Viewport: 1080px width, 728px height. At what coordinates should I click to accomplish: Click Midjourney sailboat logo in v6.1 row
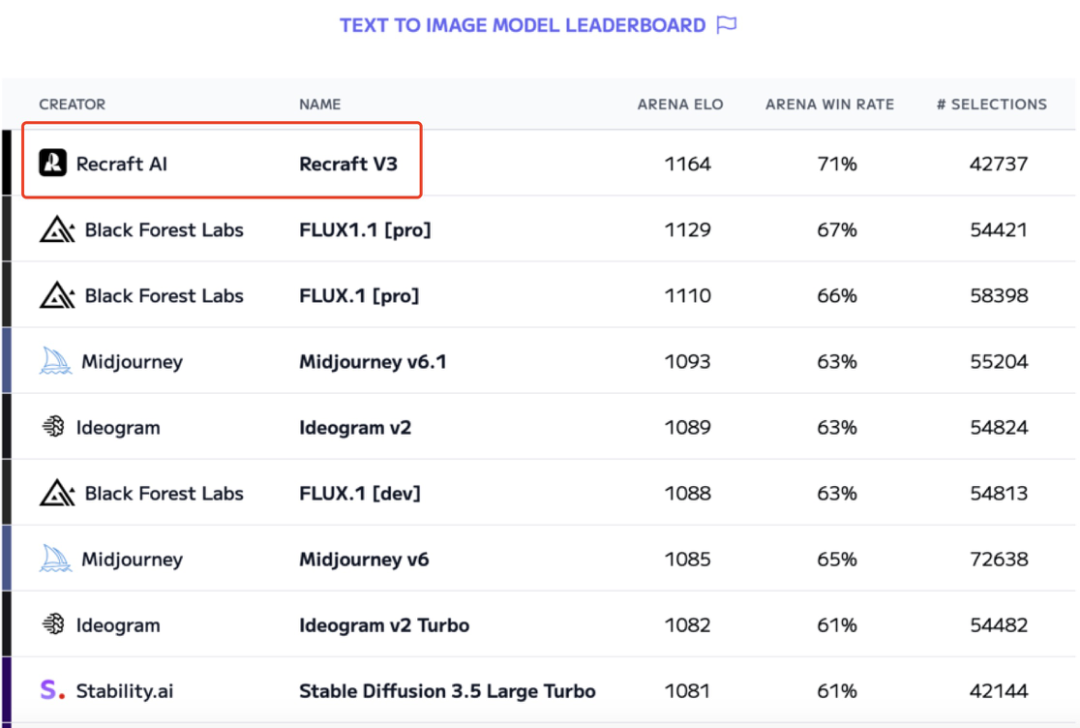(55, 361)
